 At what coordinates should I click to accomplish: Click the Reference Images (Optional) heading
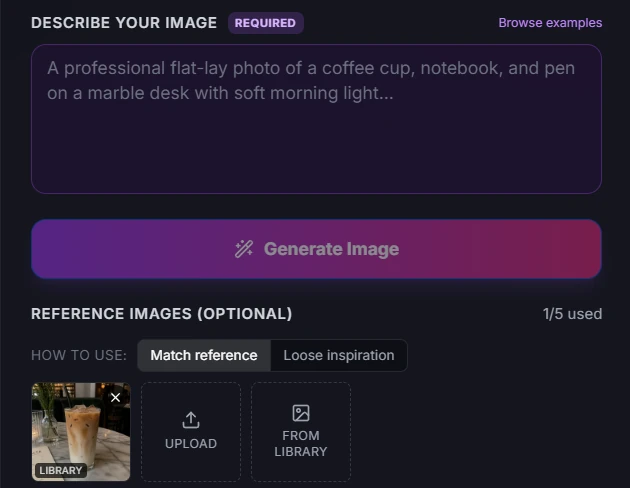tap(162, 314)
